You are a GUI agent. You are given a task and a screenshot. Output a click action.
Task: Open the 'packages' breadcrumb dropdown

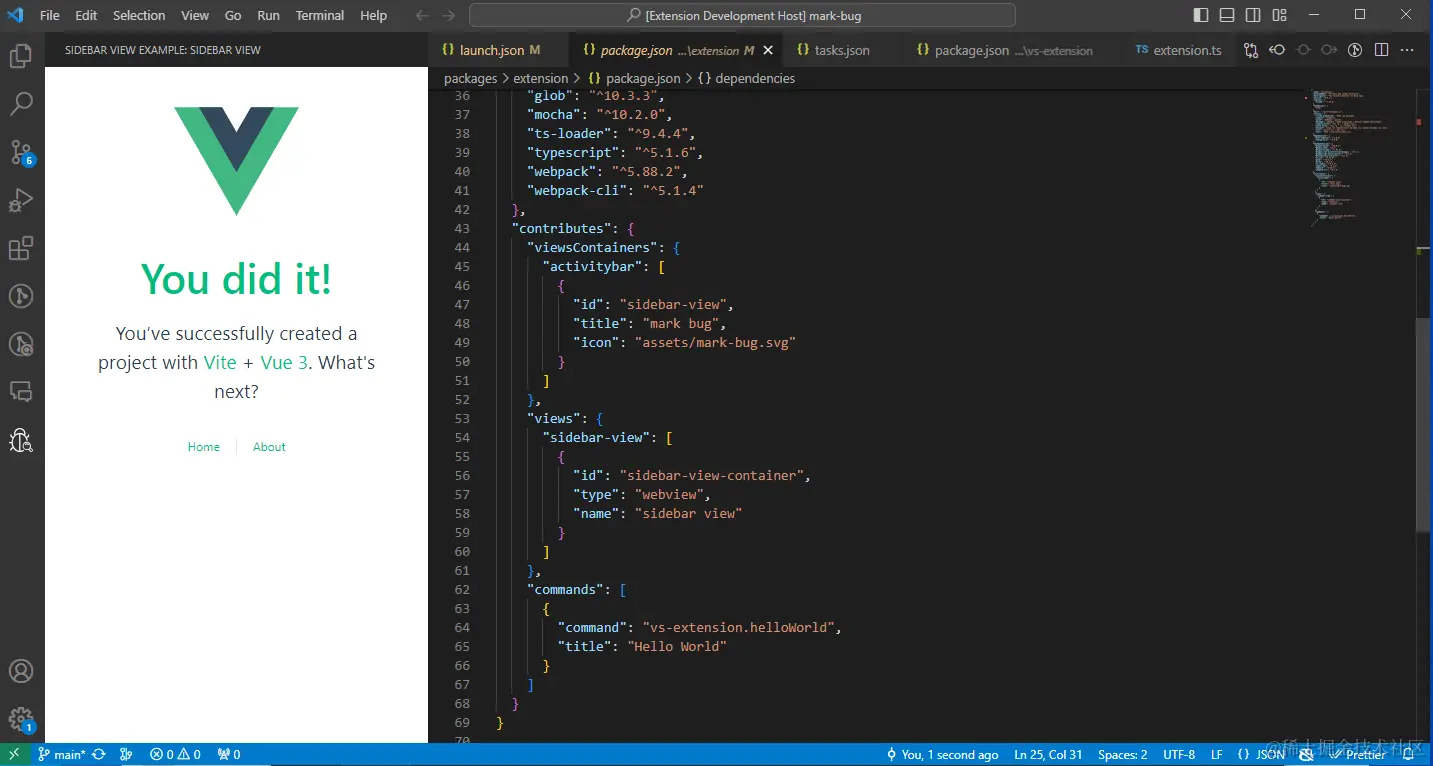470,78
